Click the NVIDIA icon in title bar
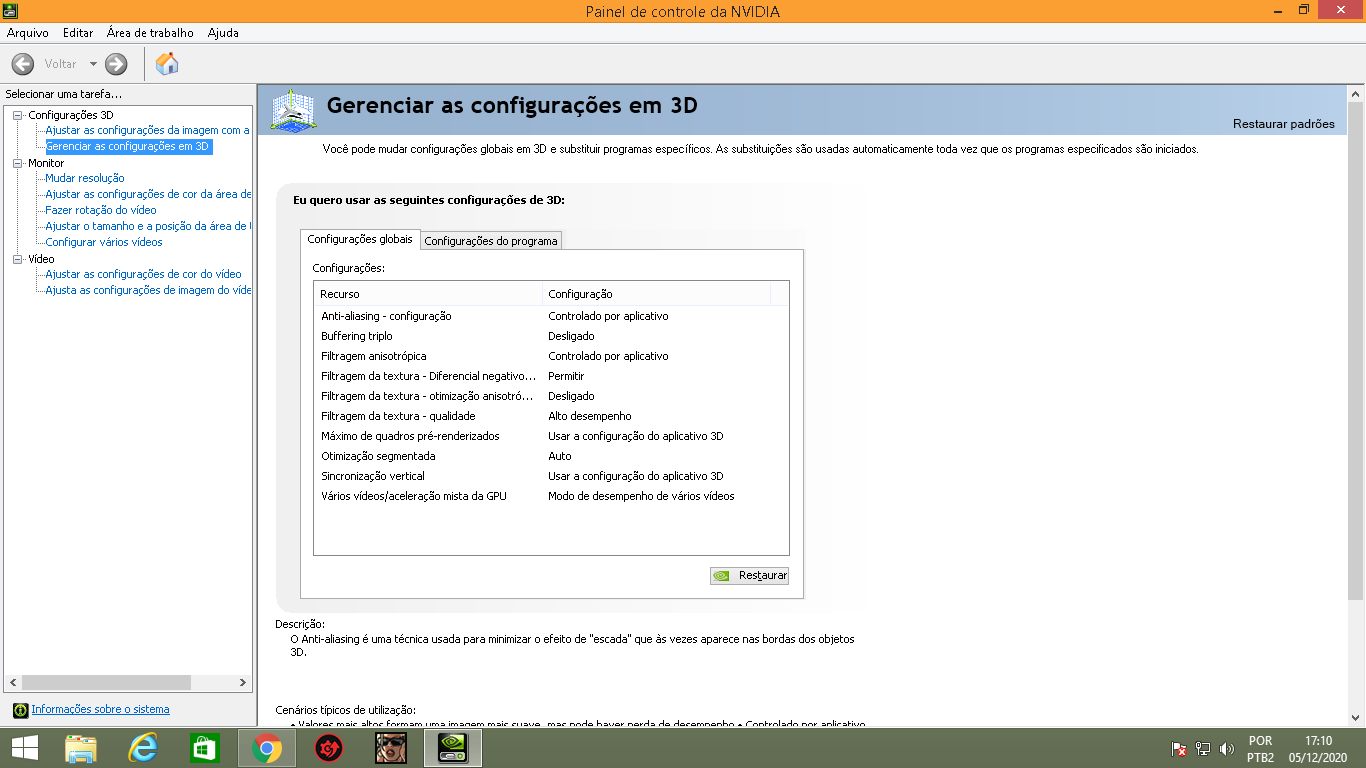Image resolution: width=1366 pixels, height=768 pixels. pos(10,11)
